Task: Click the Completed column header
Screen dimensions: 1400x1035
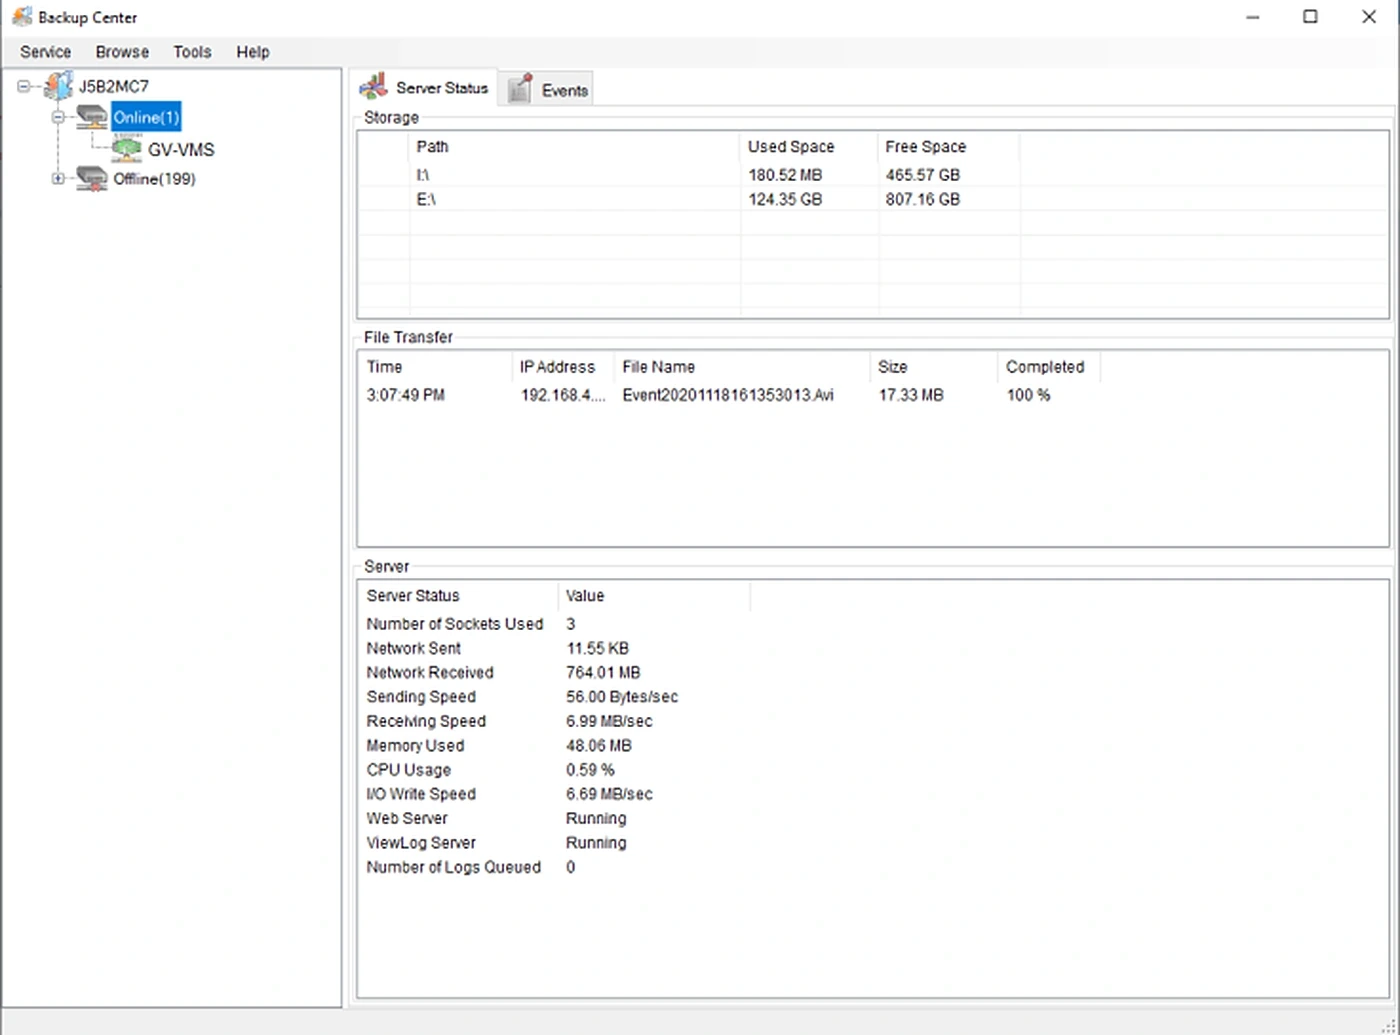Action: click(1049, 367)
